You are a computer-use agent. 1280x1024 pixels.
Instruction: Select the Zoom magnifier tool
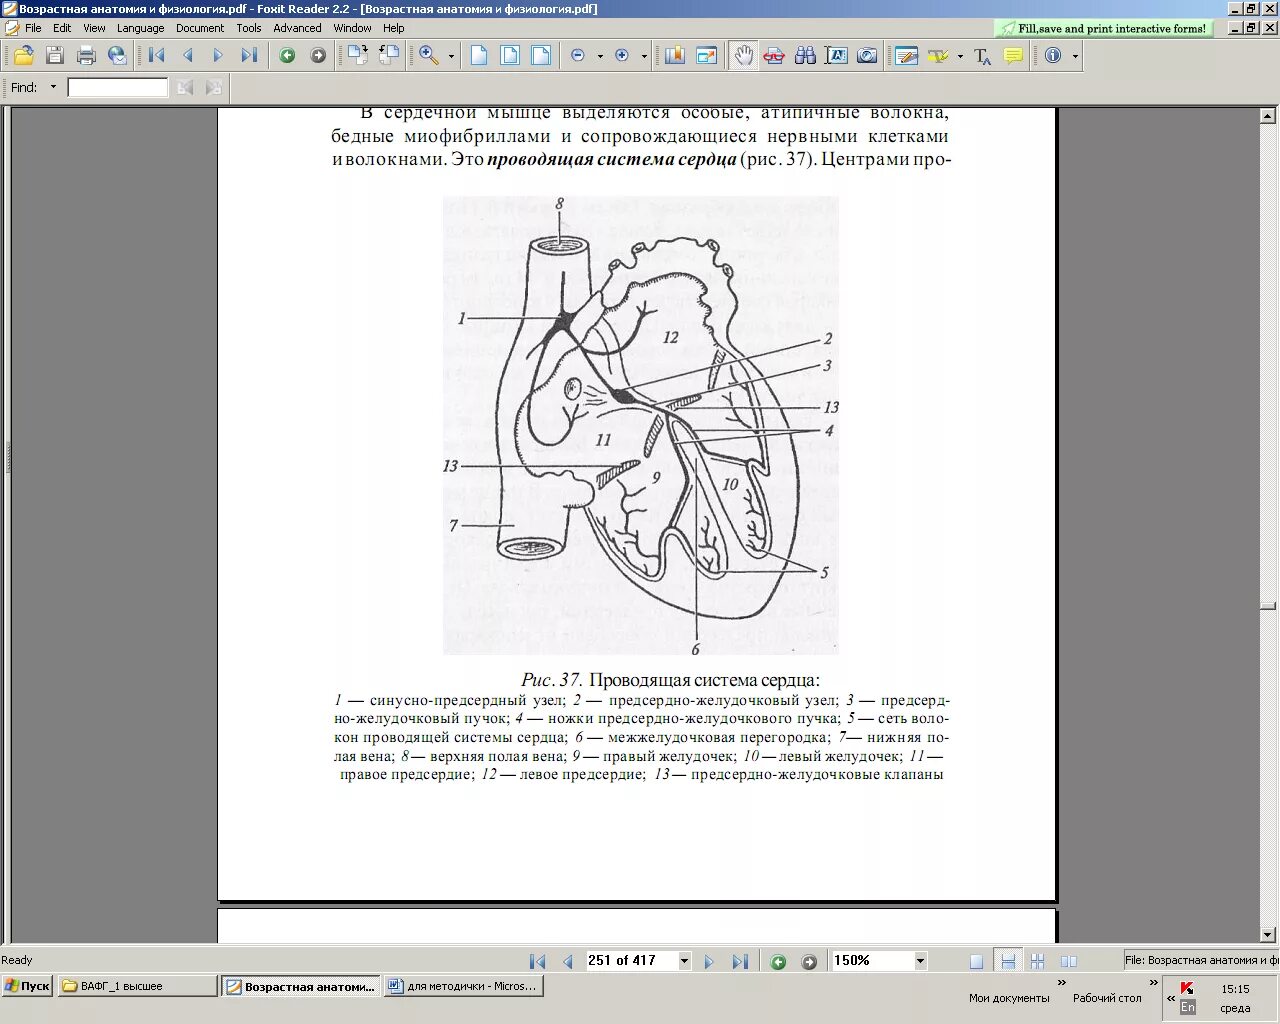(x=429, y=56)
